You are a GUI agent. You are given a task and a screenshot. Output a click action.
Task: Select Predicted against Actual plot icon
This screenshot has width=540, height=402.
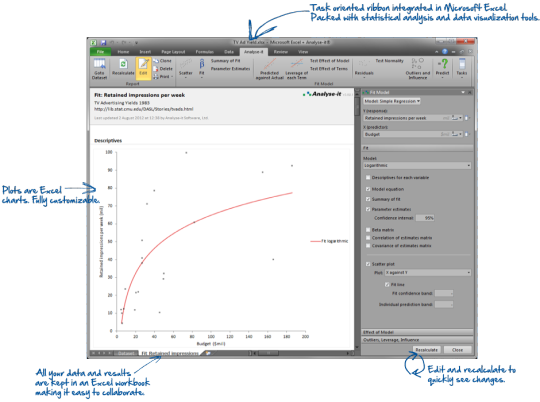pos(269,69)
